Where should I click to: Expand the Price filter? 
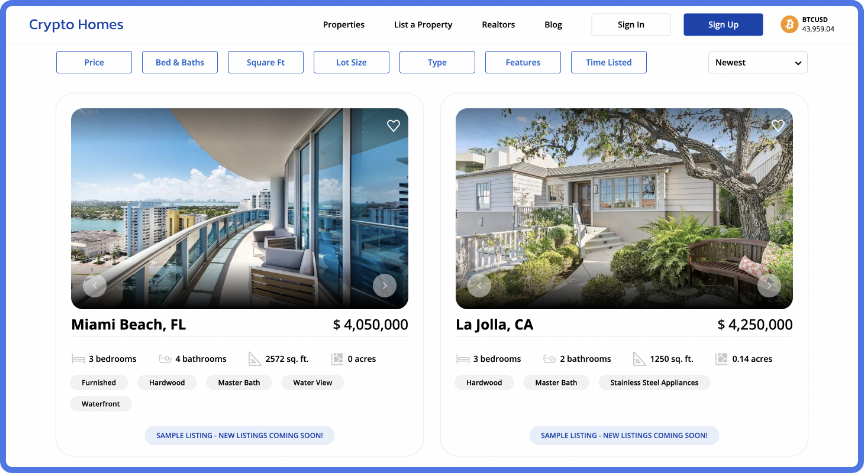click(94, 62)
